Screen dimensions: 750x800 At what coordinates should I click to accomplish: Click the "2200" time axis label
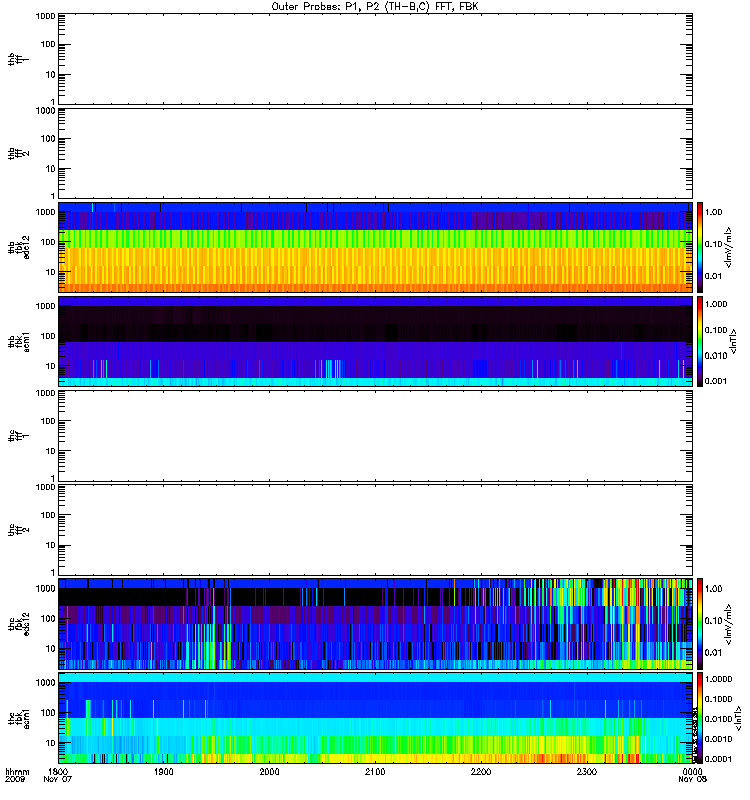click(x=481, y=771)
